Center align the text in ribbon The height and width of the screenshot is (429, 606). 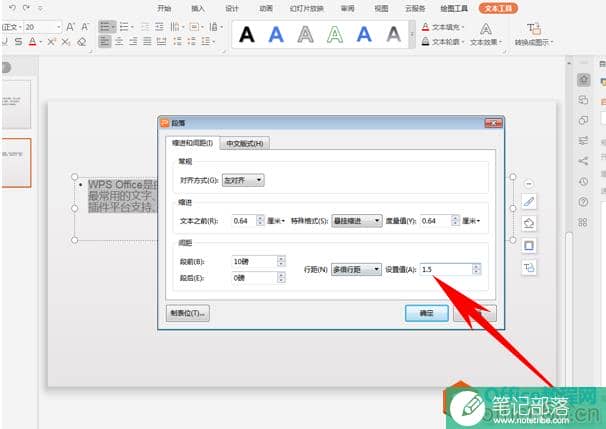[x=119, y=41]
